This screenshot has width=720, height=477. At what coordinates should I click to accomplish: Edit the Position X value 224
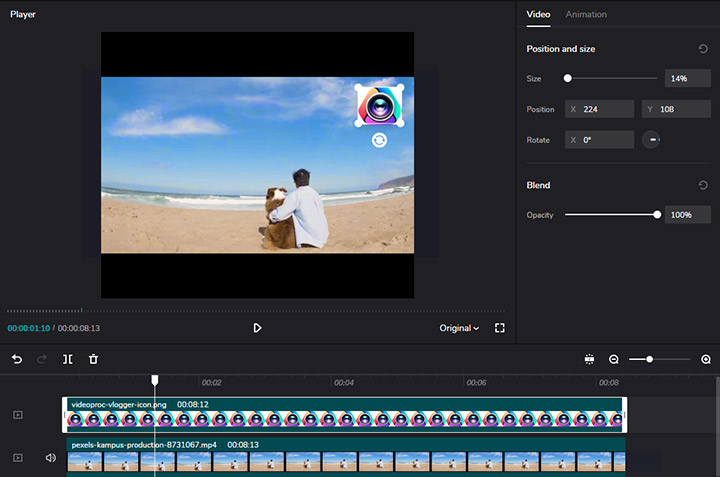pos(599,109)
